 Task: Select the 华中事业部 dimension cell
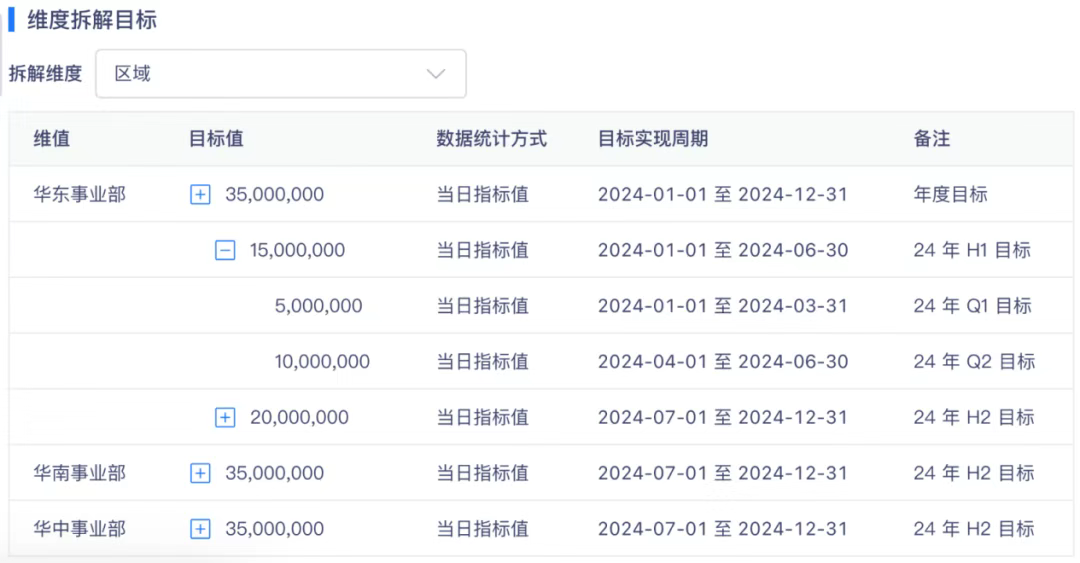click(x=80, y=529)
